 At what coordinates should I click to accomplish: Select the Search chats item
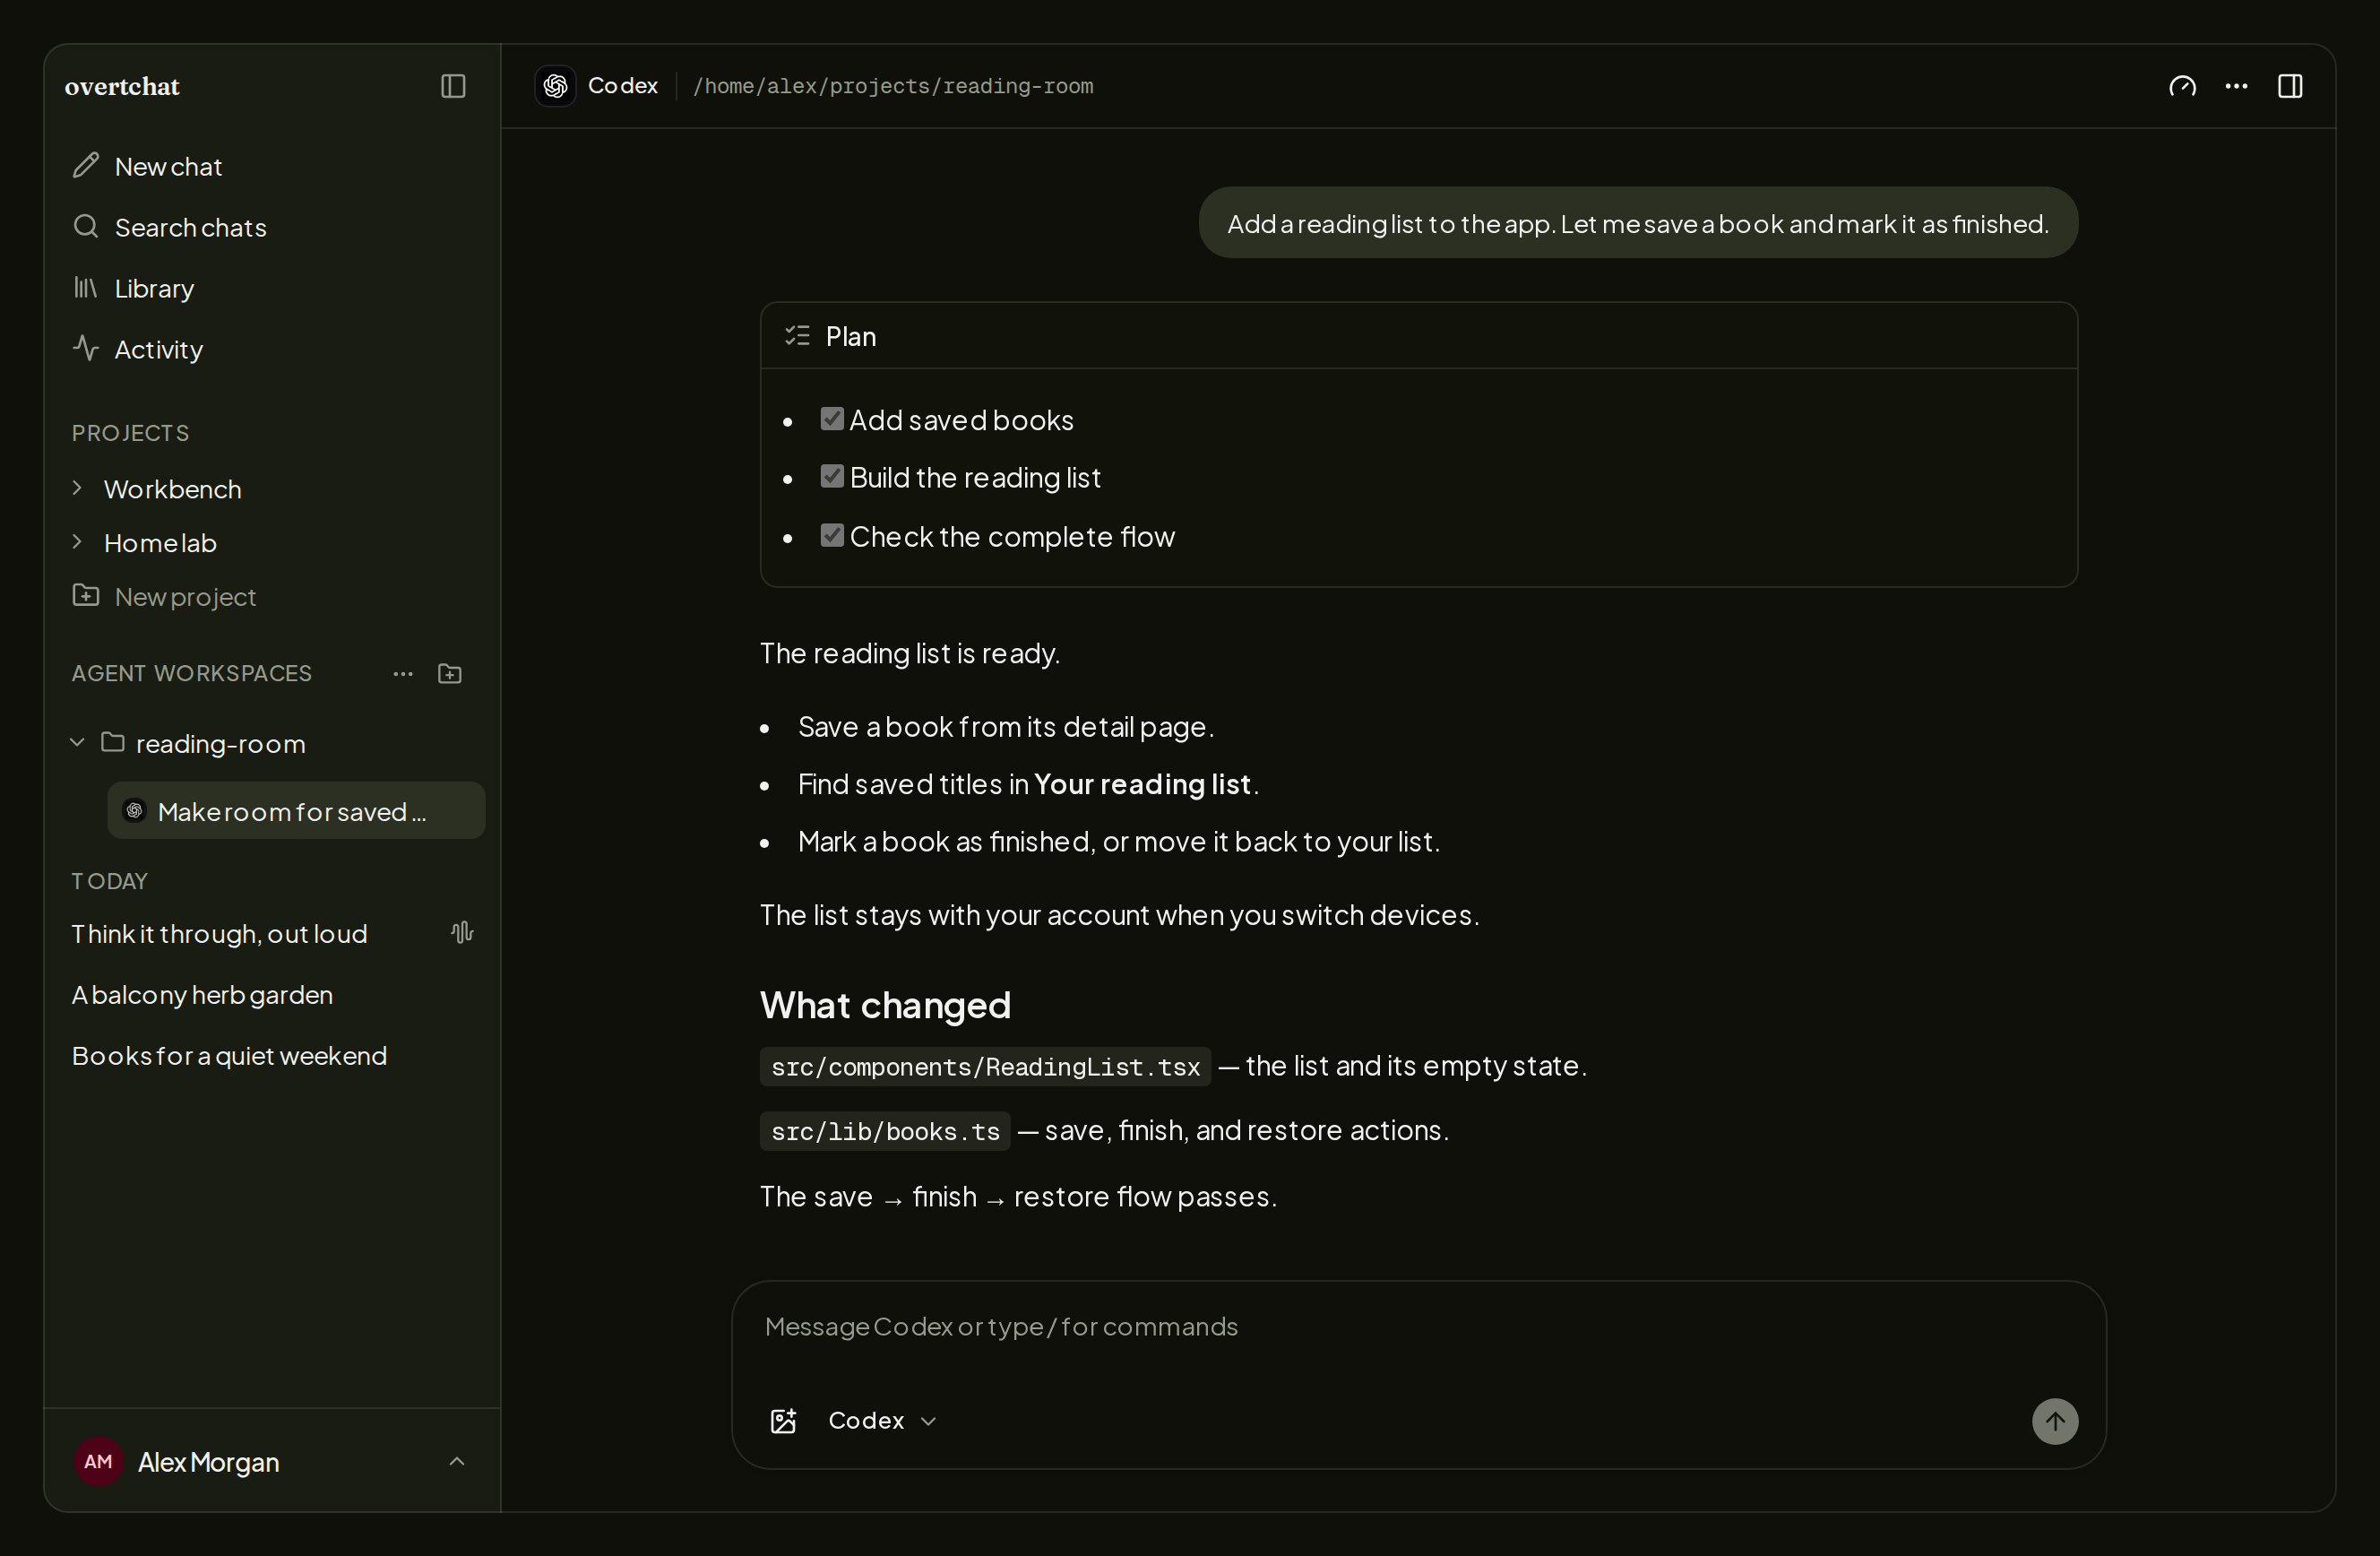pos(272,227)
